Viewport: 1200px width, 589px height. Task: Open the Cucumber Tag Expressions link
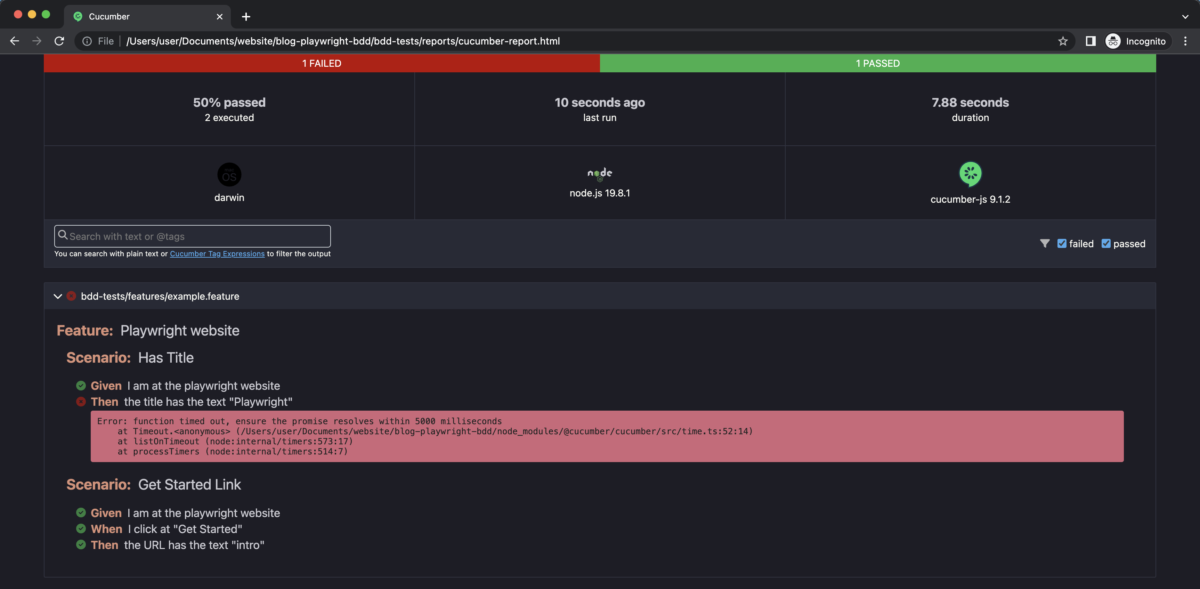pyautogui.click(x=216, y=254)
